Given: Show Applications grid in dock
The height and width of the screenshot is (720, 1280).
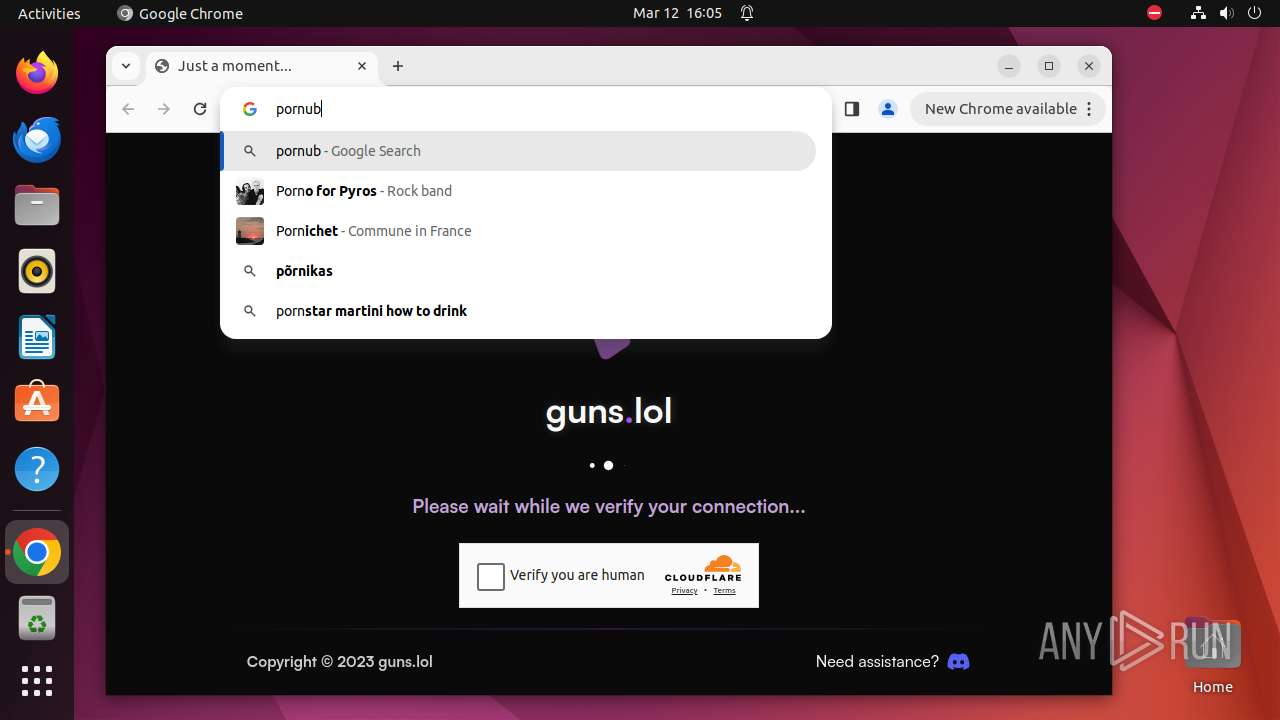Looking at the screenshot, I should pyautogui.click(x=37, y=681).
